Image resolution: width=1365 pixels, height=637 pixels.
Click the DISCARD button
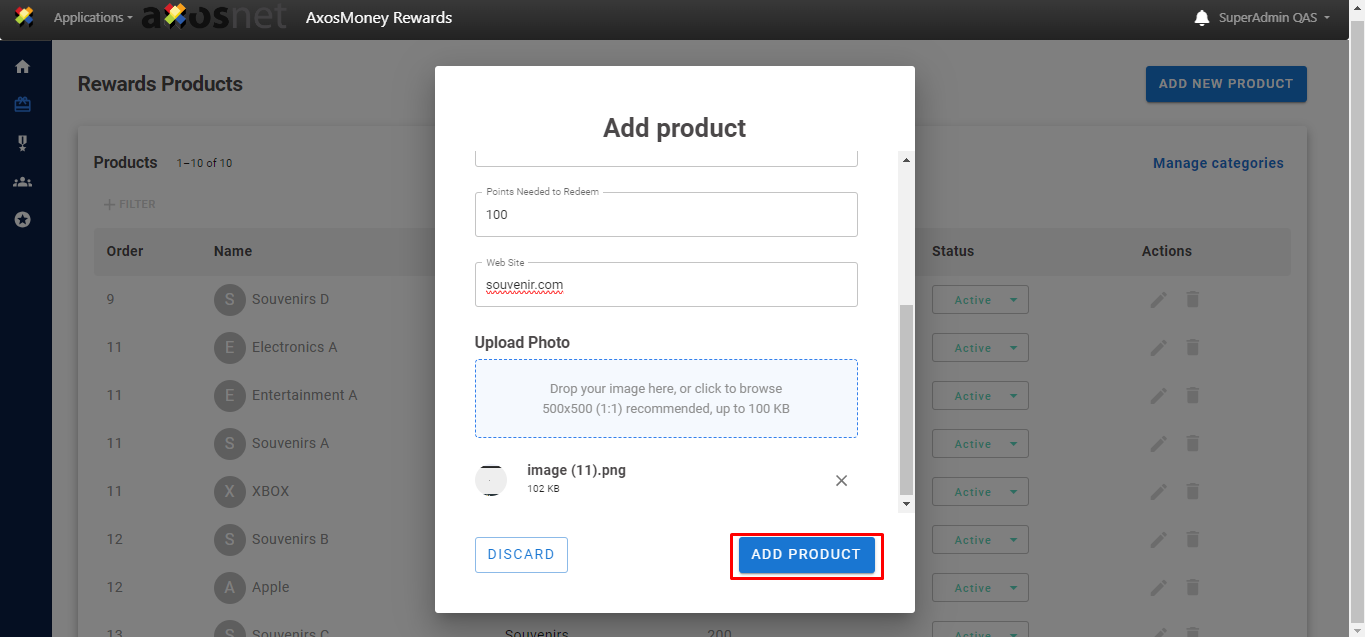pyautogui.click(x=521, y=555)
